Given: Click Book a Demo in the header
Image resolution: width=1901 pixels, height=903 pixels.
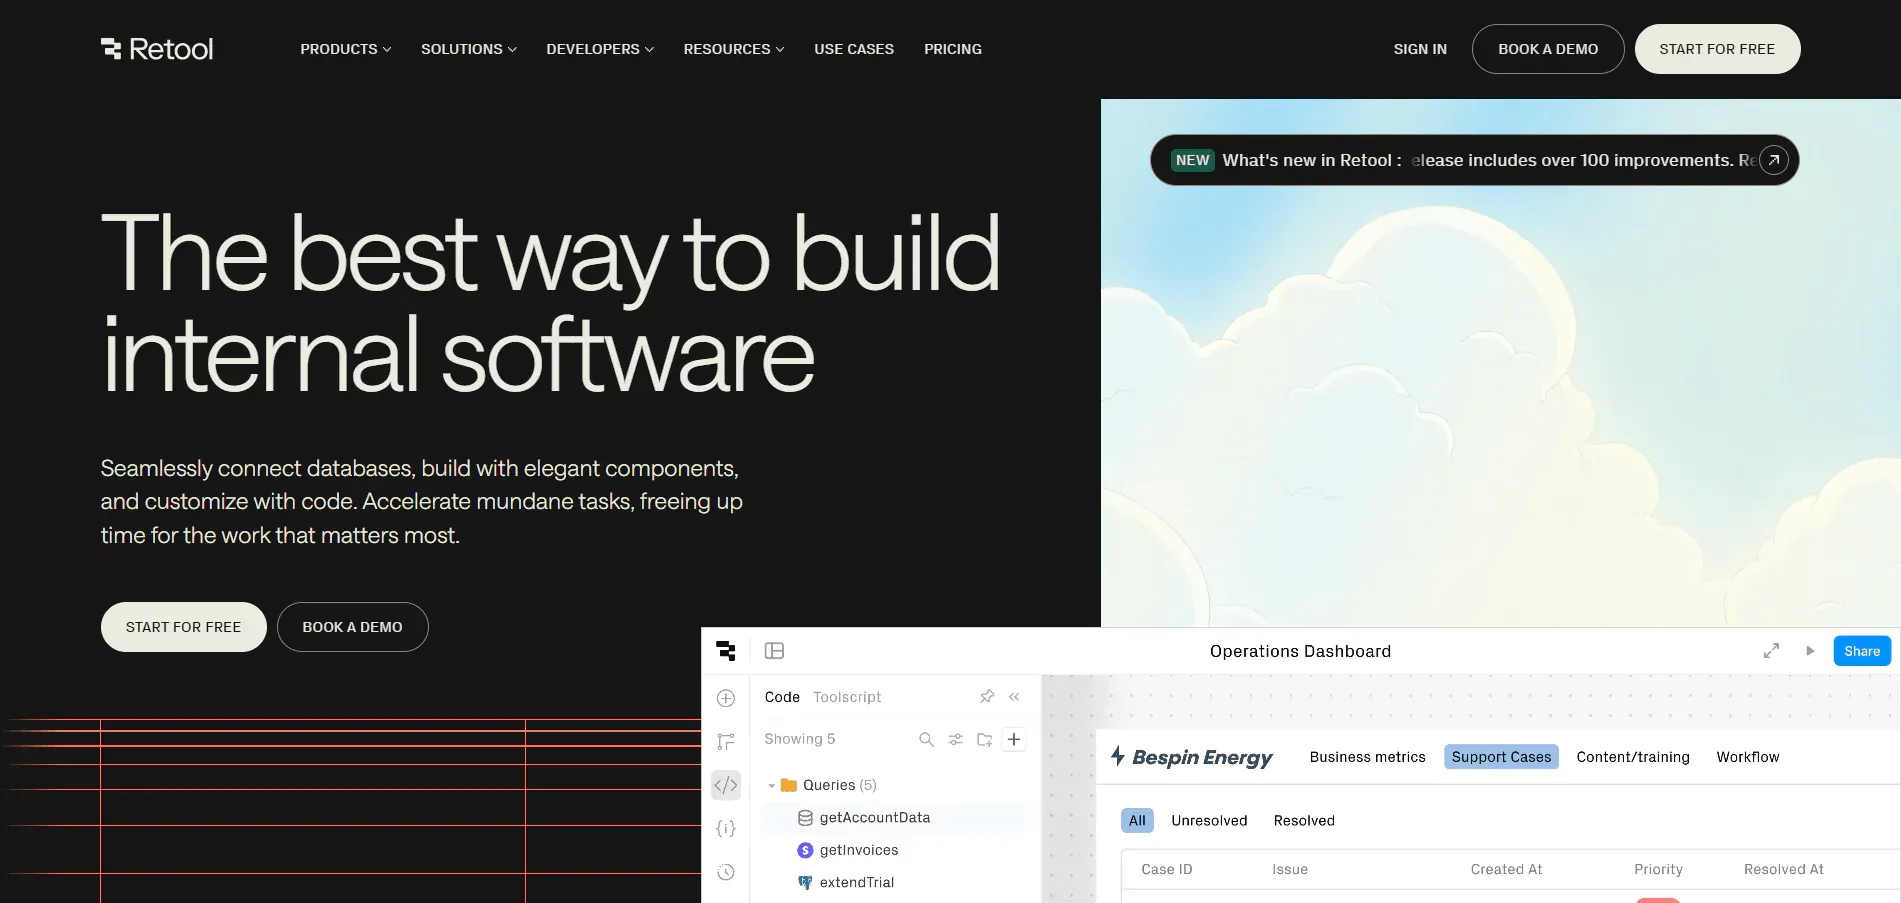Looking at the screenshot, I should click(1548, 49).
